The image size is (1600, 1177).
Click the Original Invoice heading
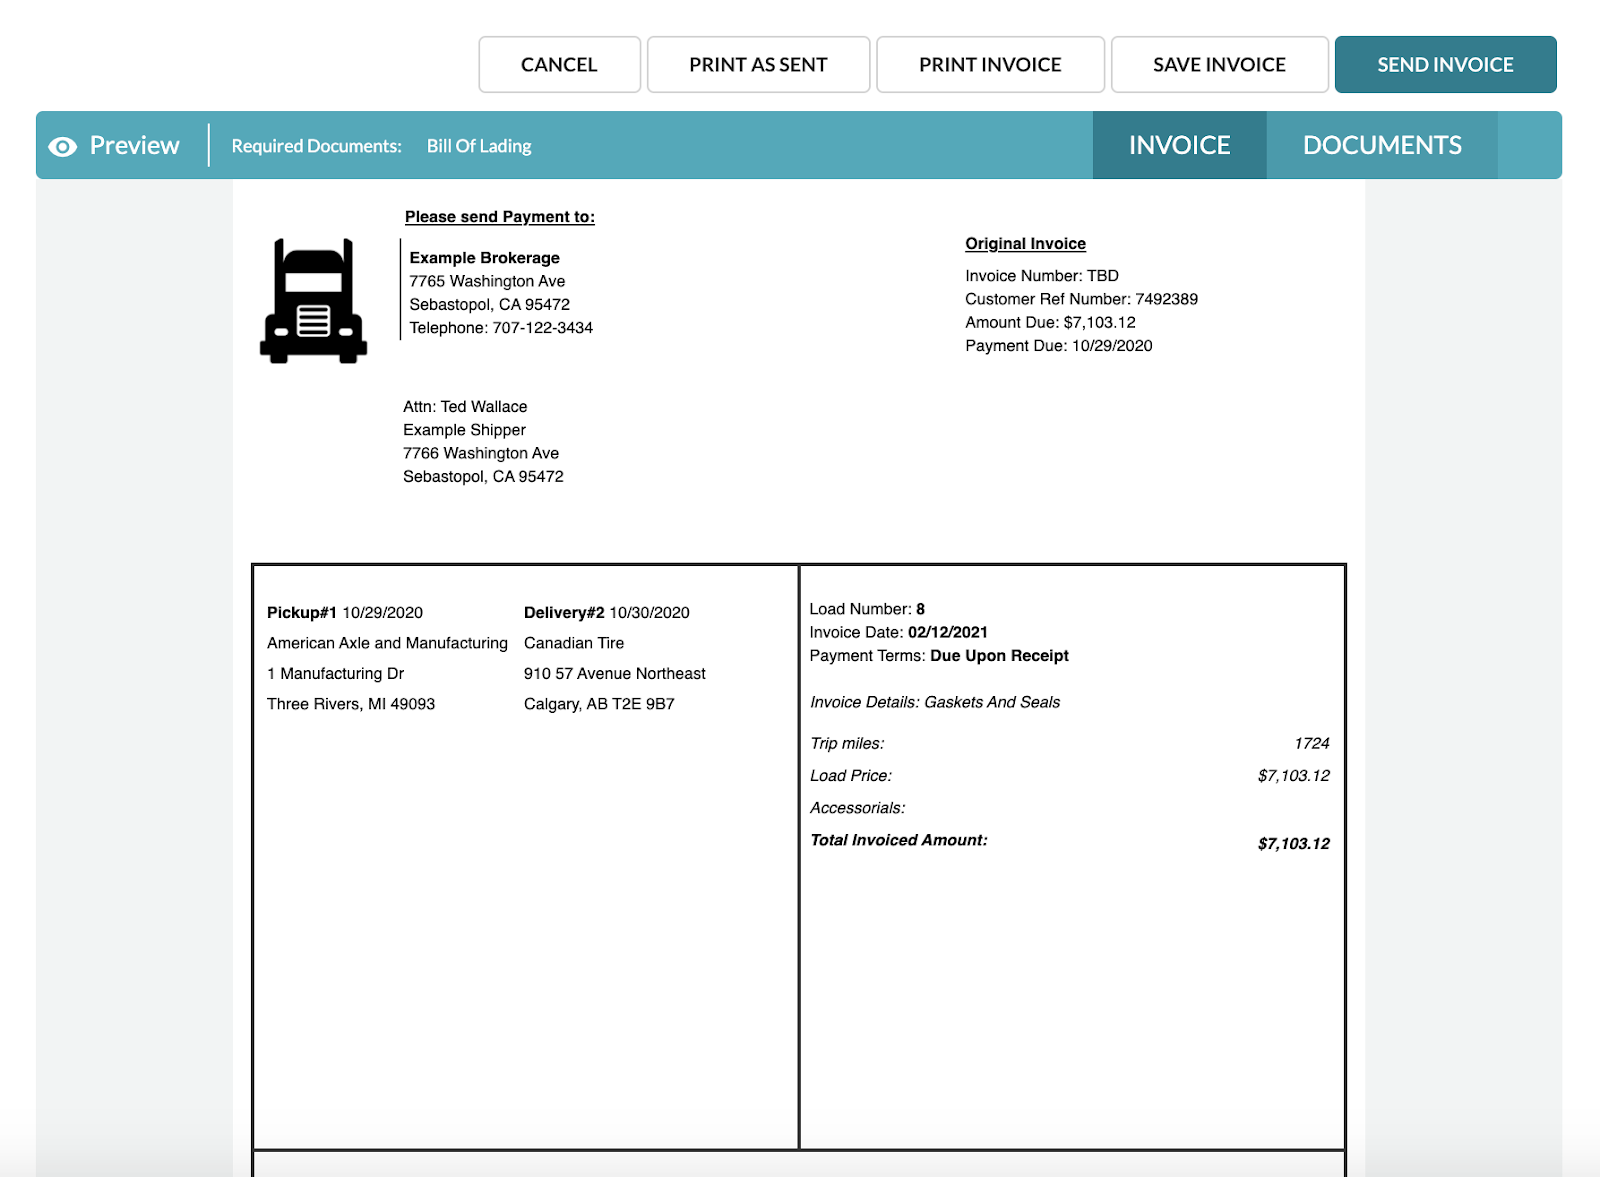pyautogui.click(x=1025, y=243)
